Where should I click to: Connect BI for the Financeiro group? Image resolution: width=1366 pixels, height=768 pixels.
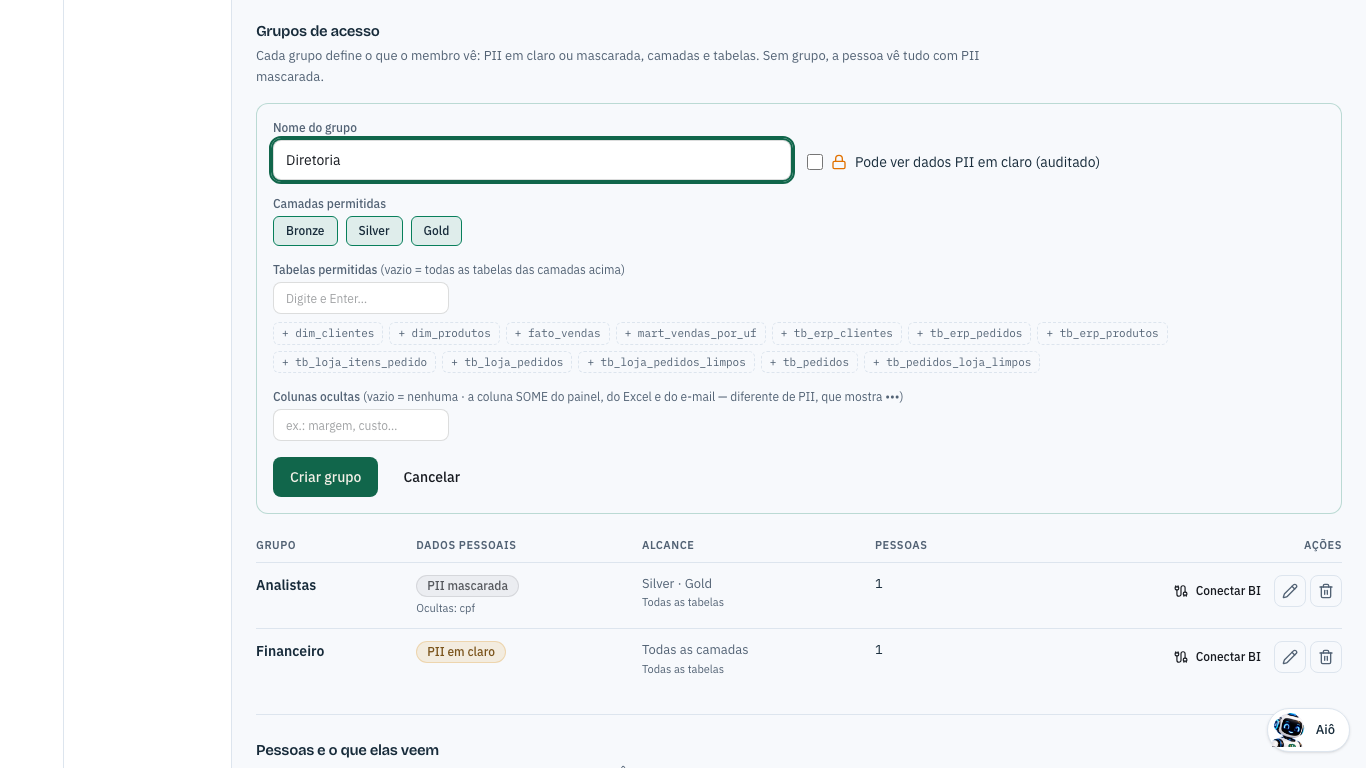(x=1217, y=657)
